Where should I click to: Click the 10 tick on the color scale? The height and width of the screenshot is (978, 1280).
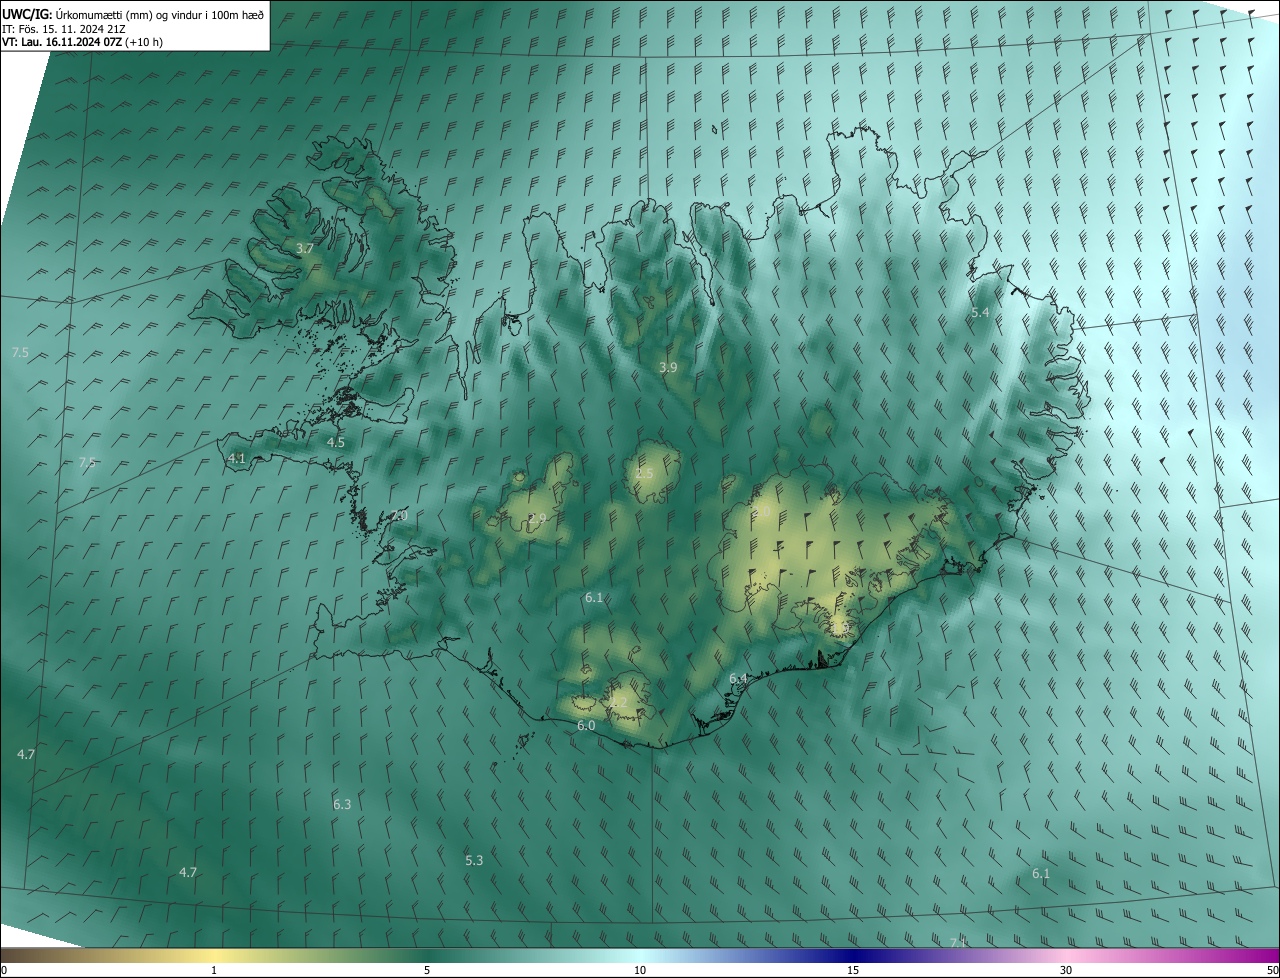point(640,970)
